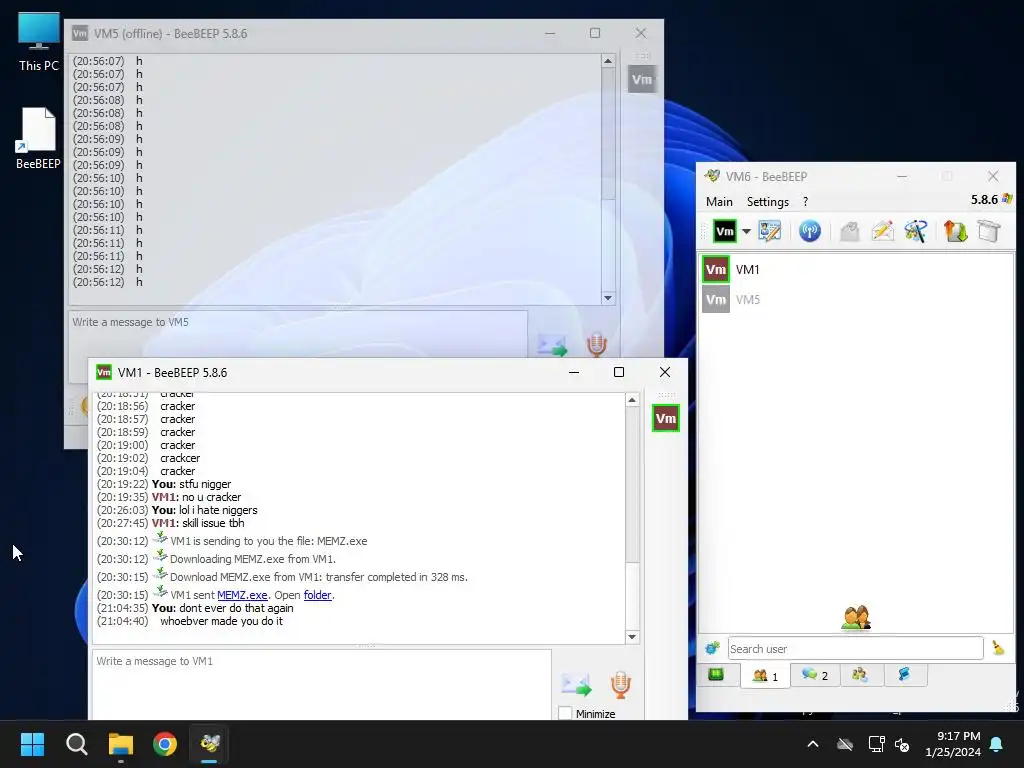Clear search with the broom icon
1024x768 pixels.
[x=998, y=648]
